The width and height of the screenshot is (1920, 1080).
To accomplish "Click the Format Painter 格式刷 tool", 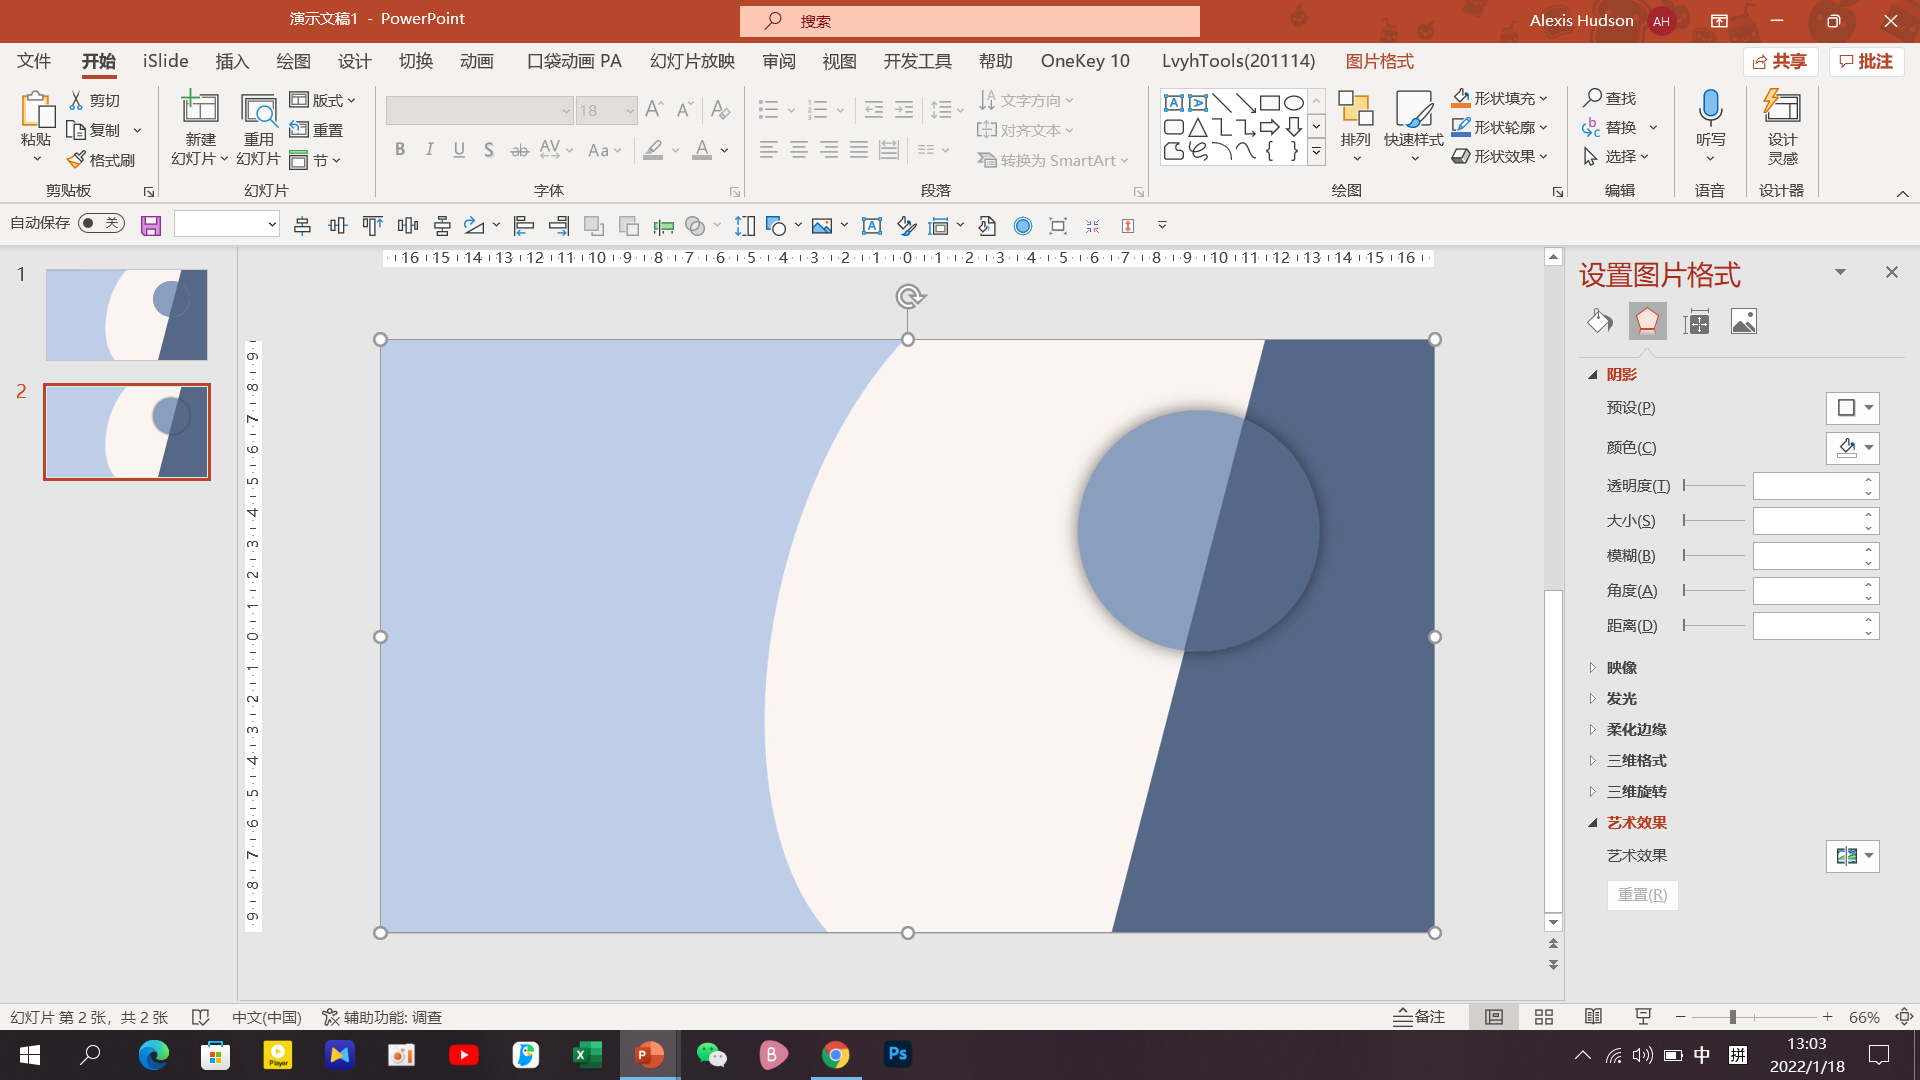I will [101, 160].
